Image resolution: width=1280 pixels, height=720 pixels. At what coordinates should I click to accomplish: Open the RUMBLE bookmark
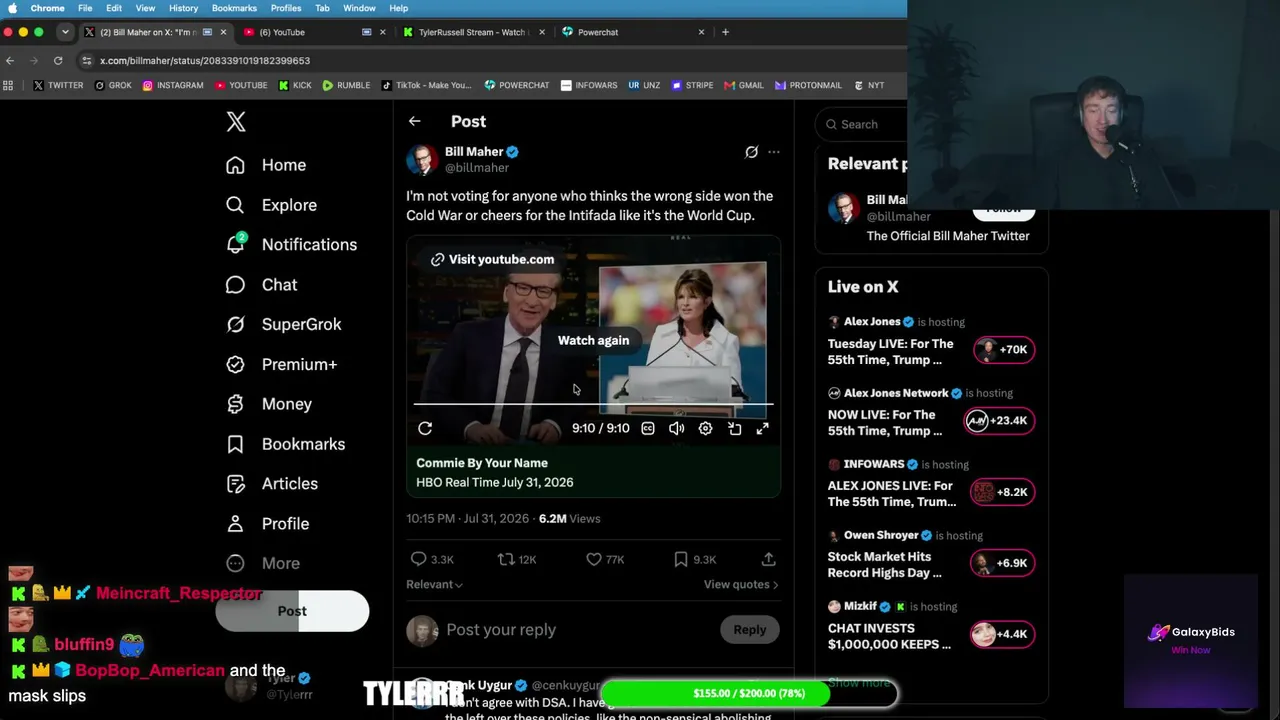click(346, 85)
